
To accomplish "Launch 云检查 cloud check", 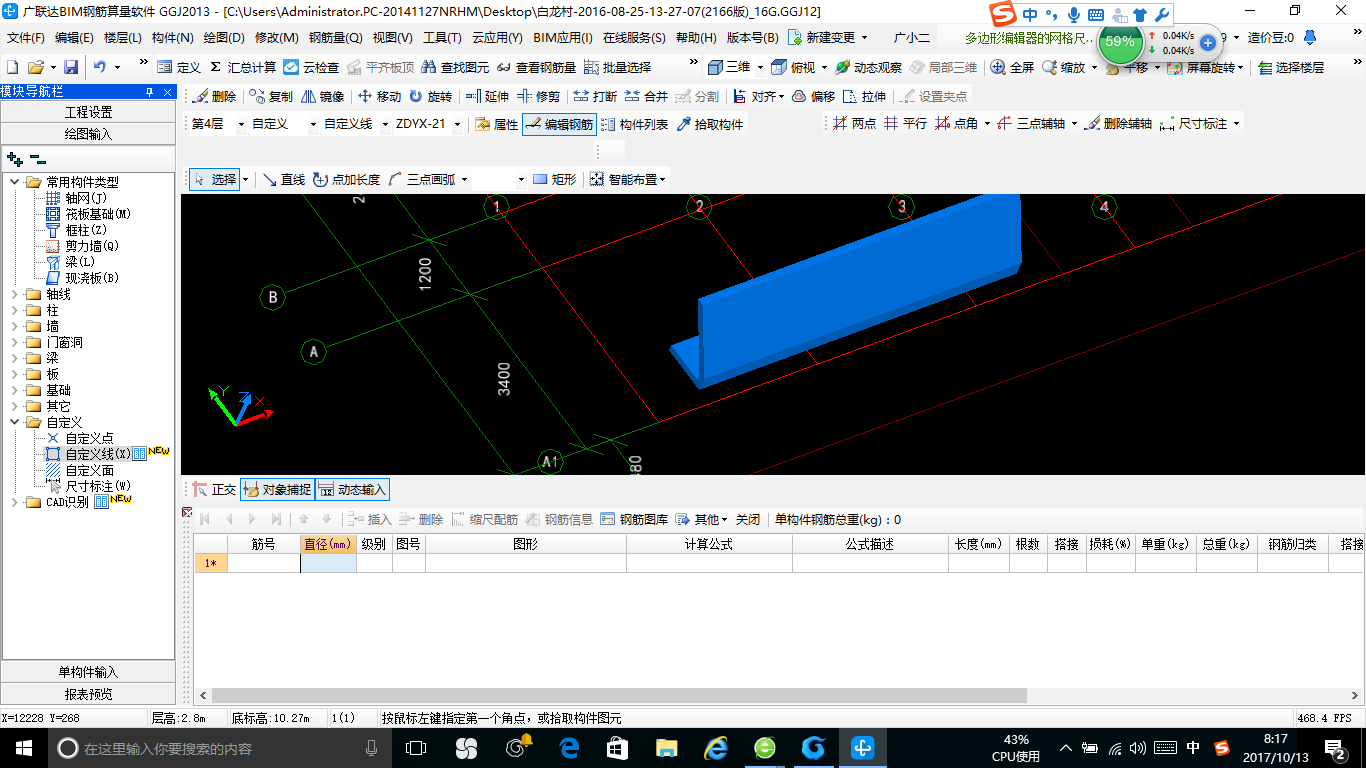I will [311, 67].
